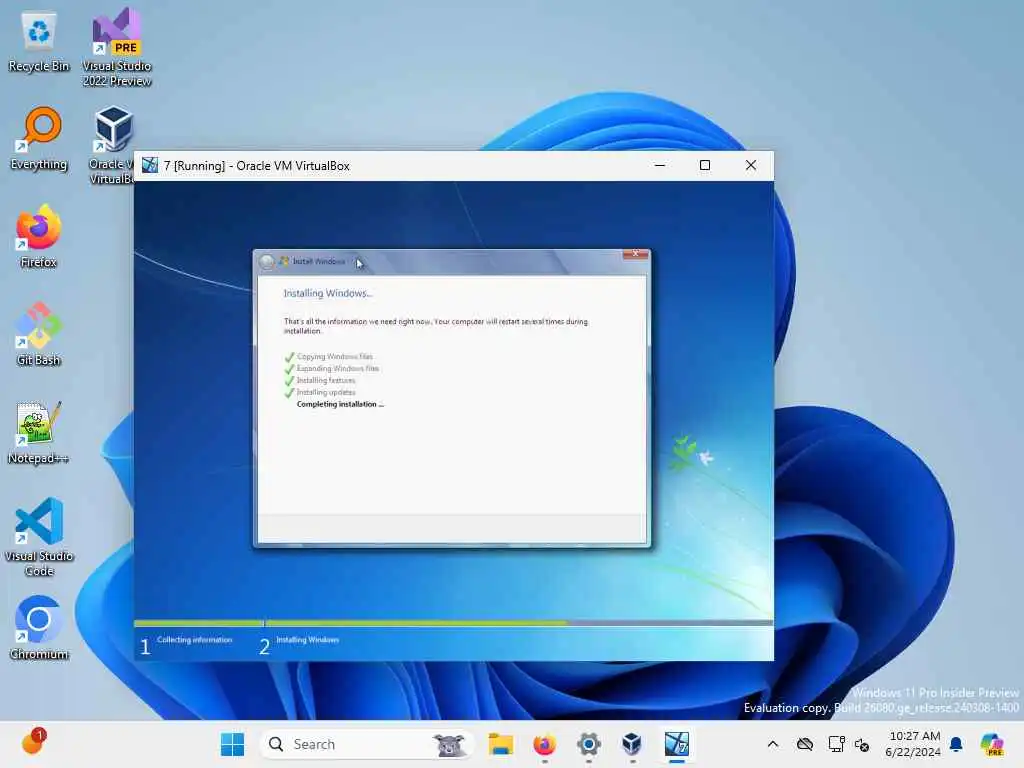Close the Install Windows dialog
Viewport: 1024px width, 768px height.
pyautogui.click(x=635, y=254)
